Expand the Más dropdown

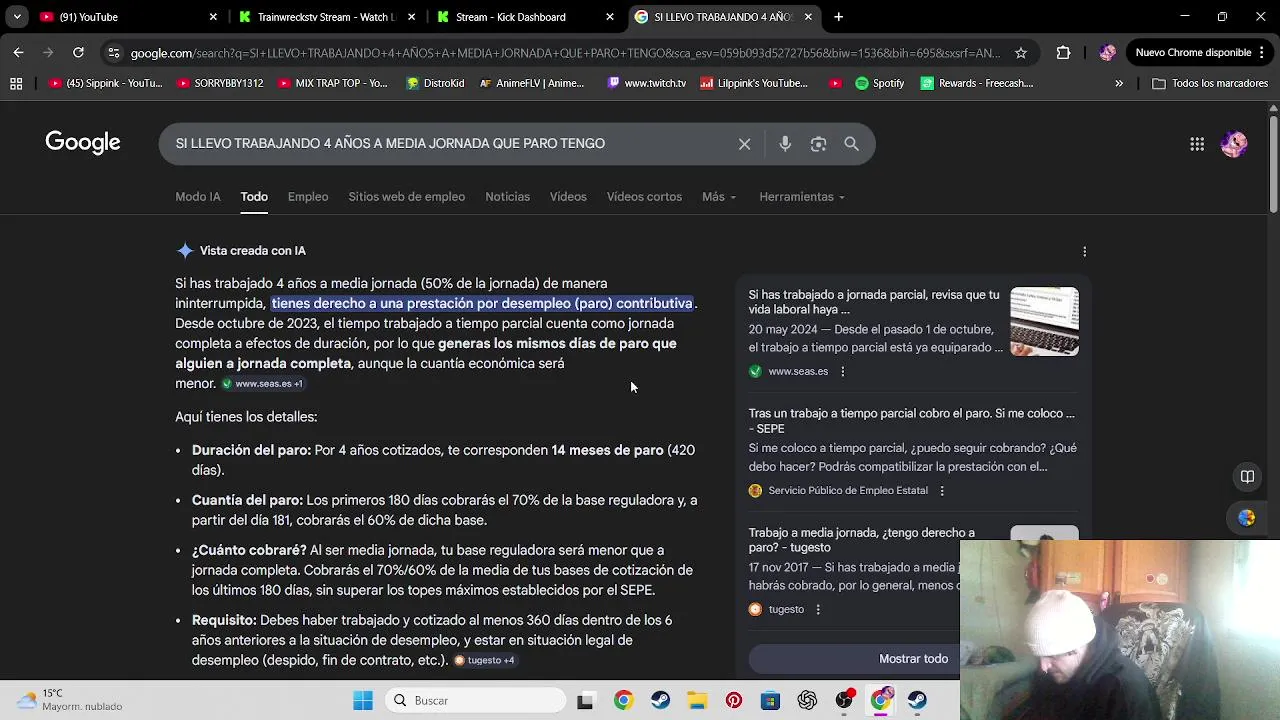pos(719,197)
